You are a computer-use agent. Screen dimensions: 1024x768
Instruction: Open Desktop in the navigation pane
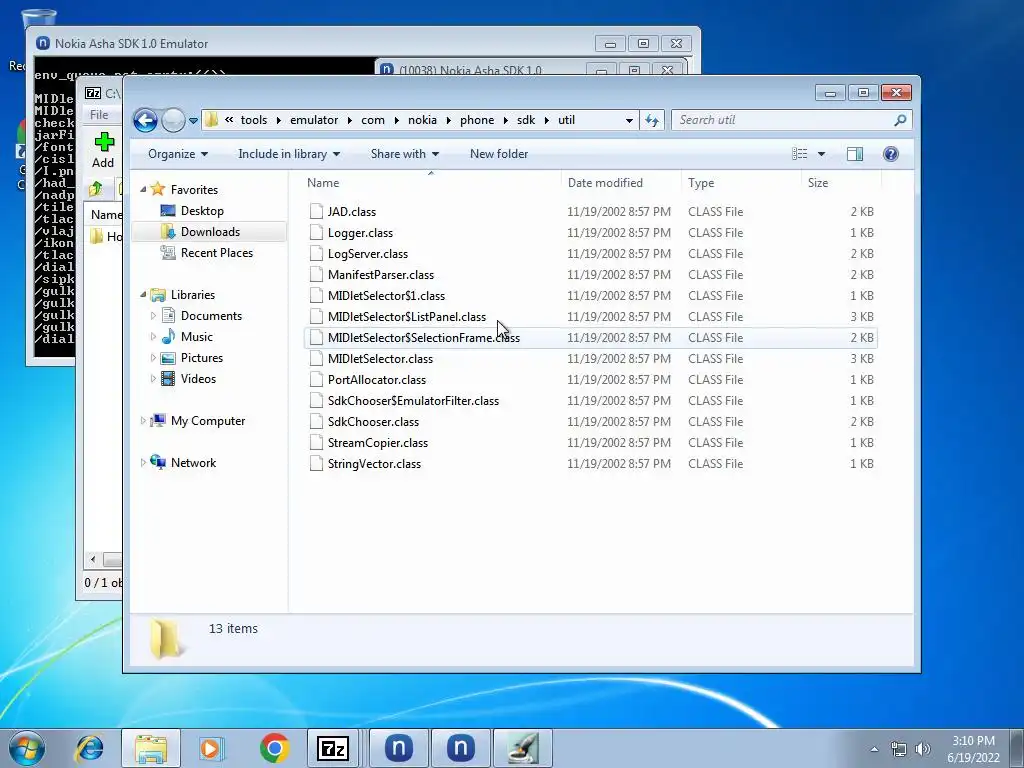click(202, 211)
